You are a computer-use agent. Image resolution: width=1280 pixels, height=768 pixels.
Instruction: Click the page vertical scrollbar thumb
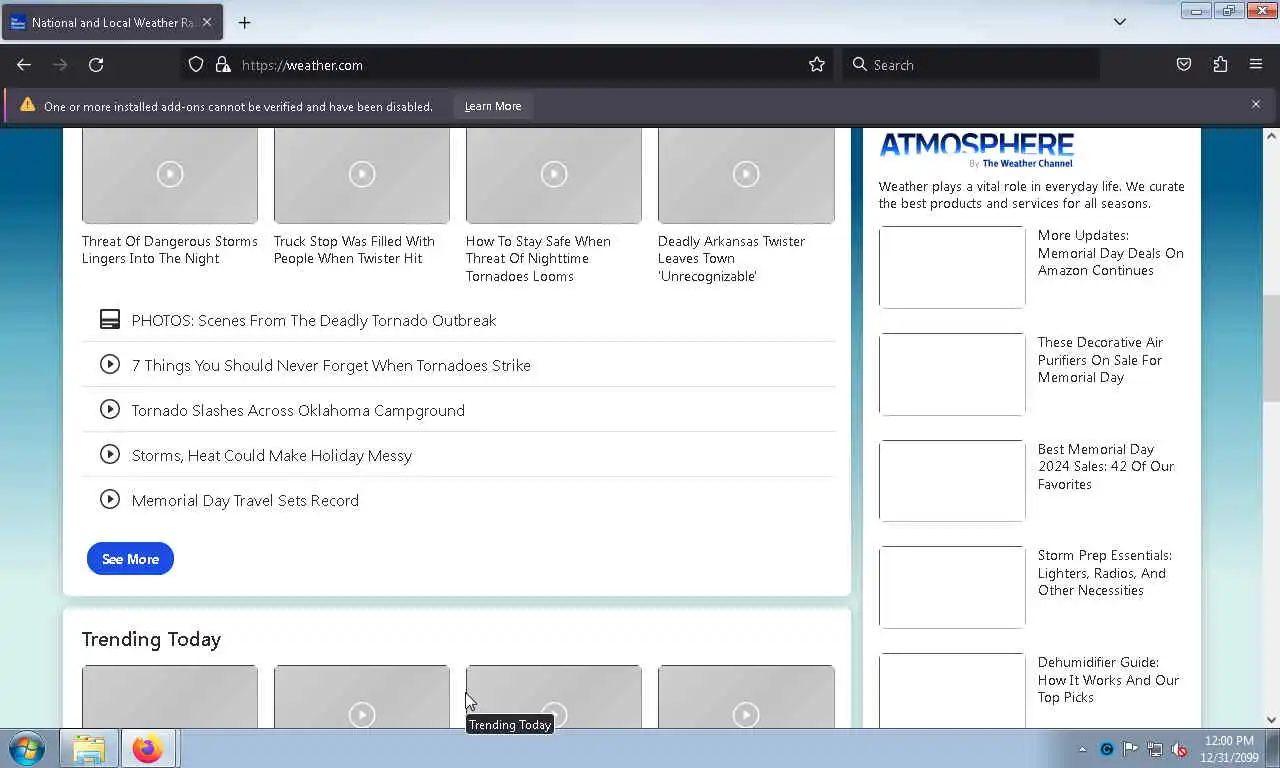coord(1271,347)
